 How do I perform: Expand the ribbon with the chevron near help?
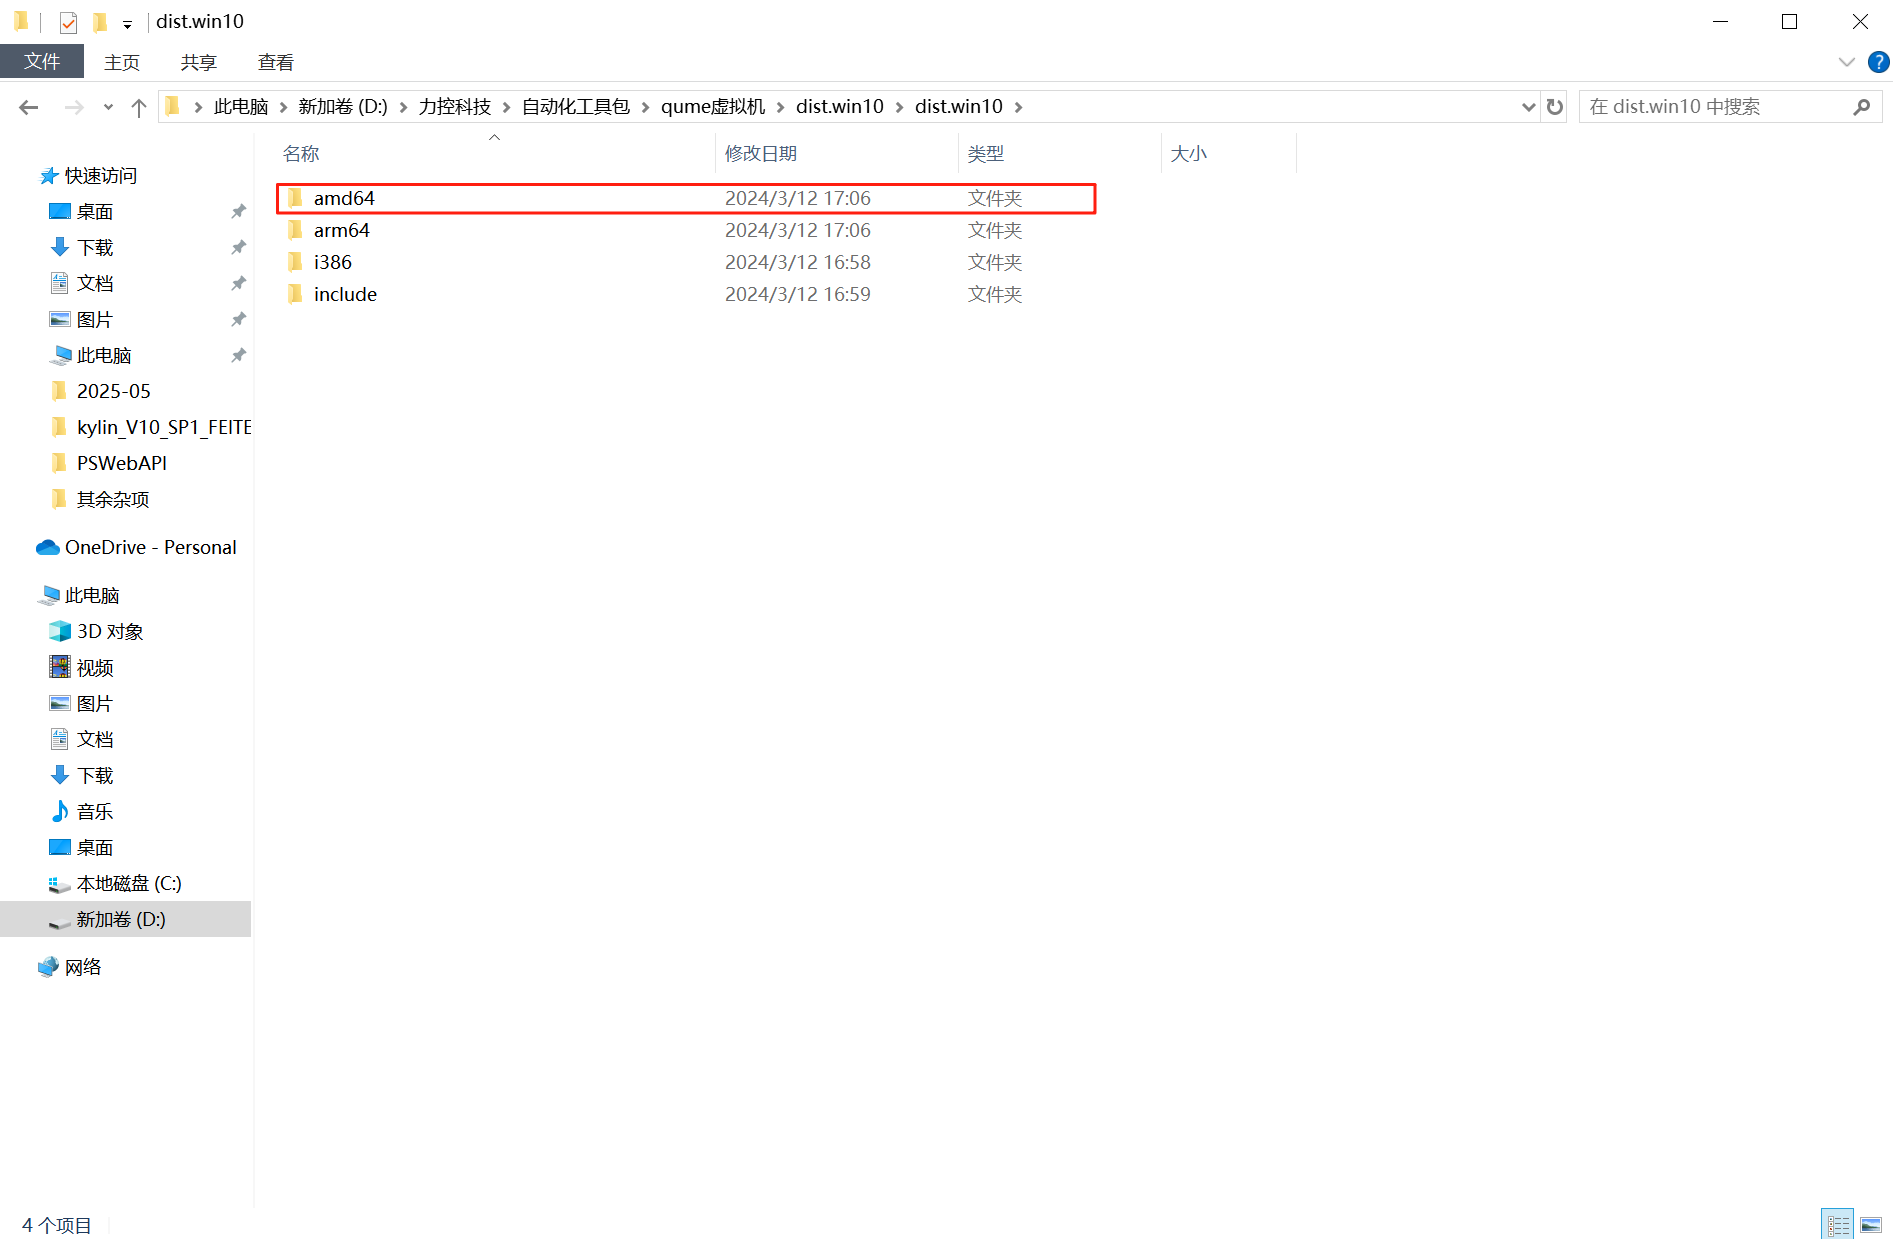click(1845, 62)
